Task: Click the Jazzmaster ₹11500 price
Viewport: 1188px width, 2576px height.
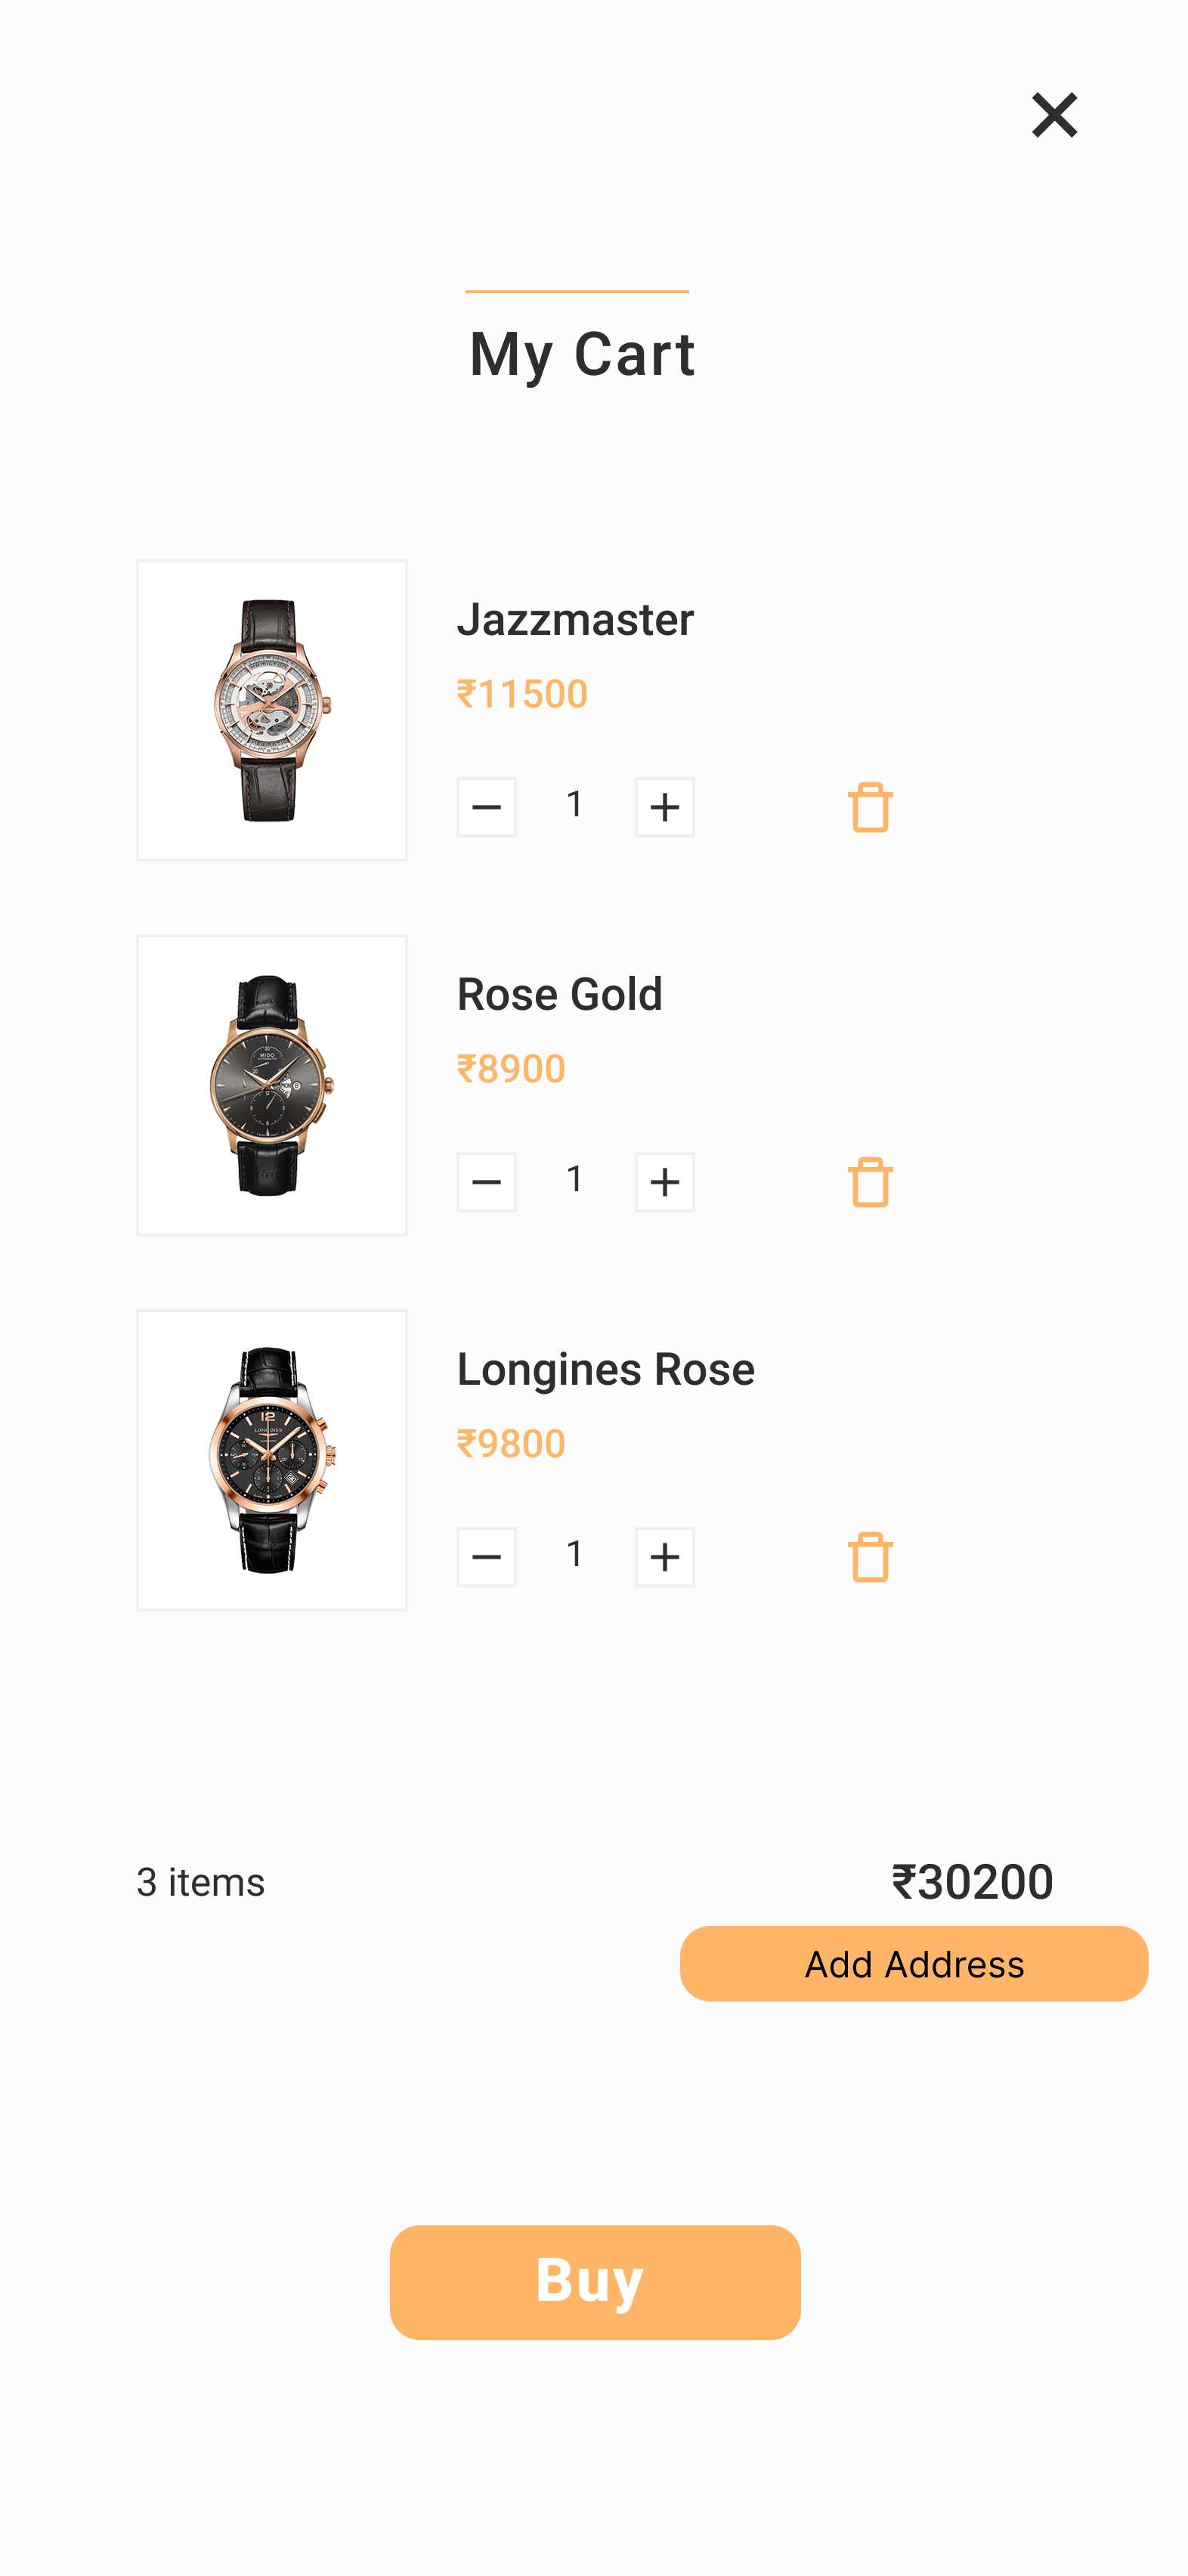Action: pos(522,694)
